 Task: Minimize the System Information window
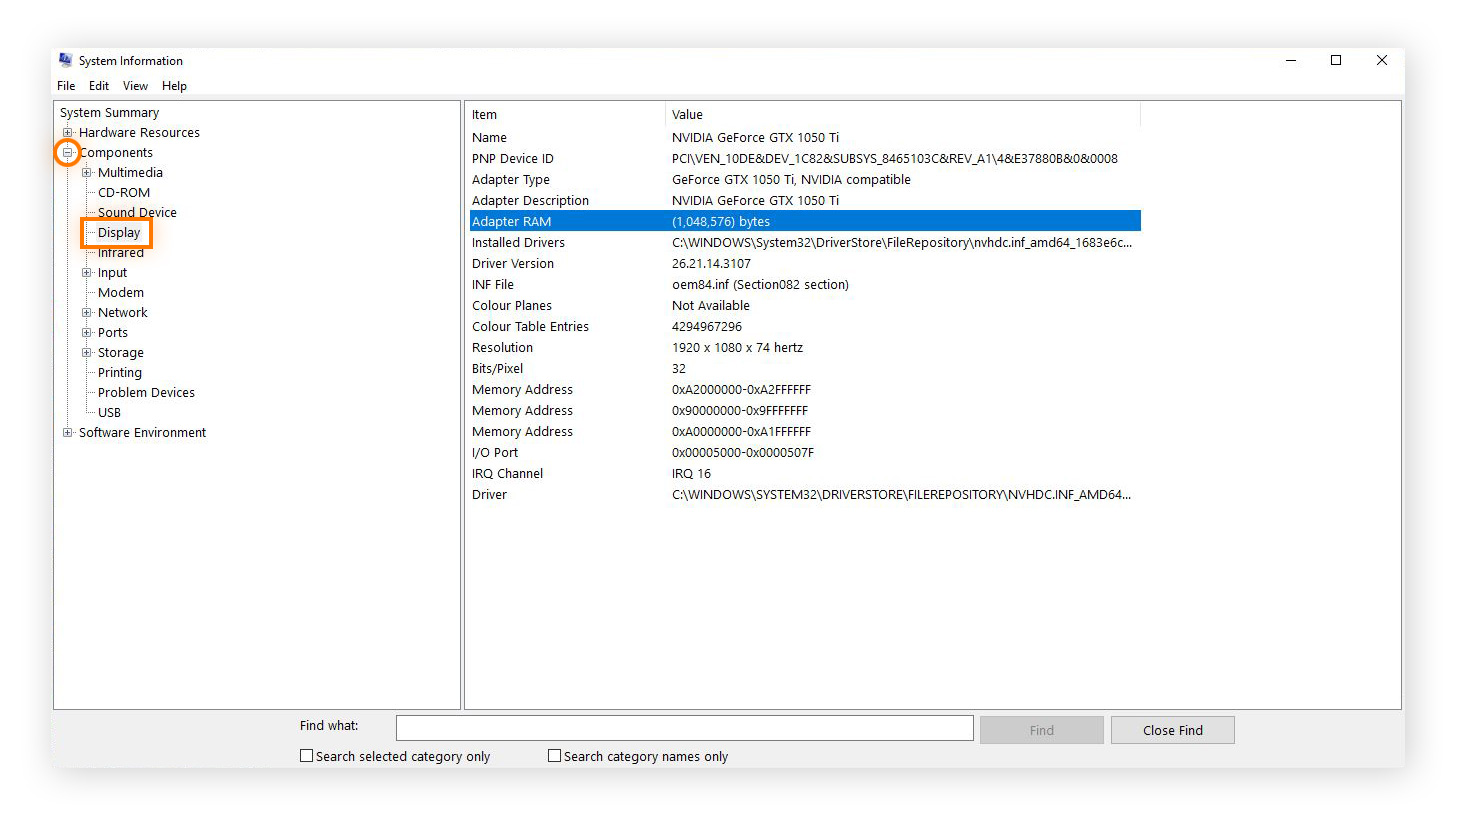1291,60
